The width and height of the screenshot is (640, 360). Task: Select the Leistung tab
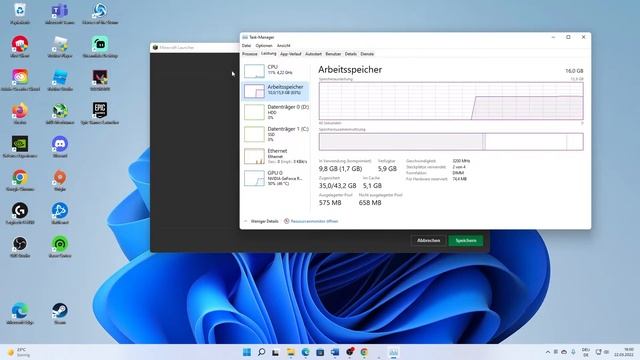[269, 53]
